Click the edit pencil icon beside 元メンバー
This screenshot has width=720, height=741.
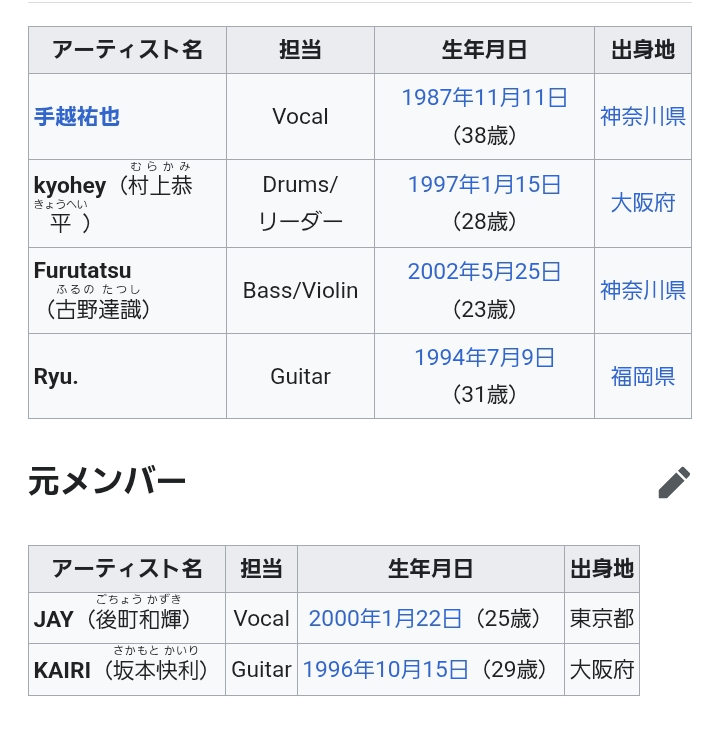674,482
